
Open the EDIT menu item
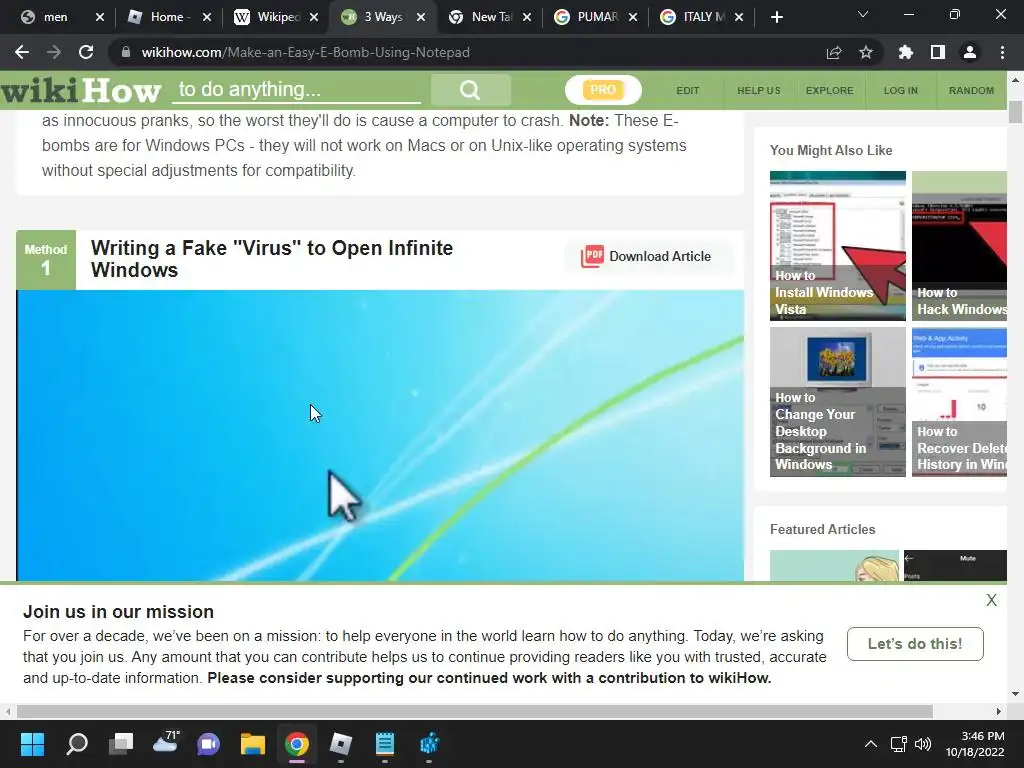pos(688,91)
